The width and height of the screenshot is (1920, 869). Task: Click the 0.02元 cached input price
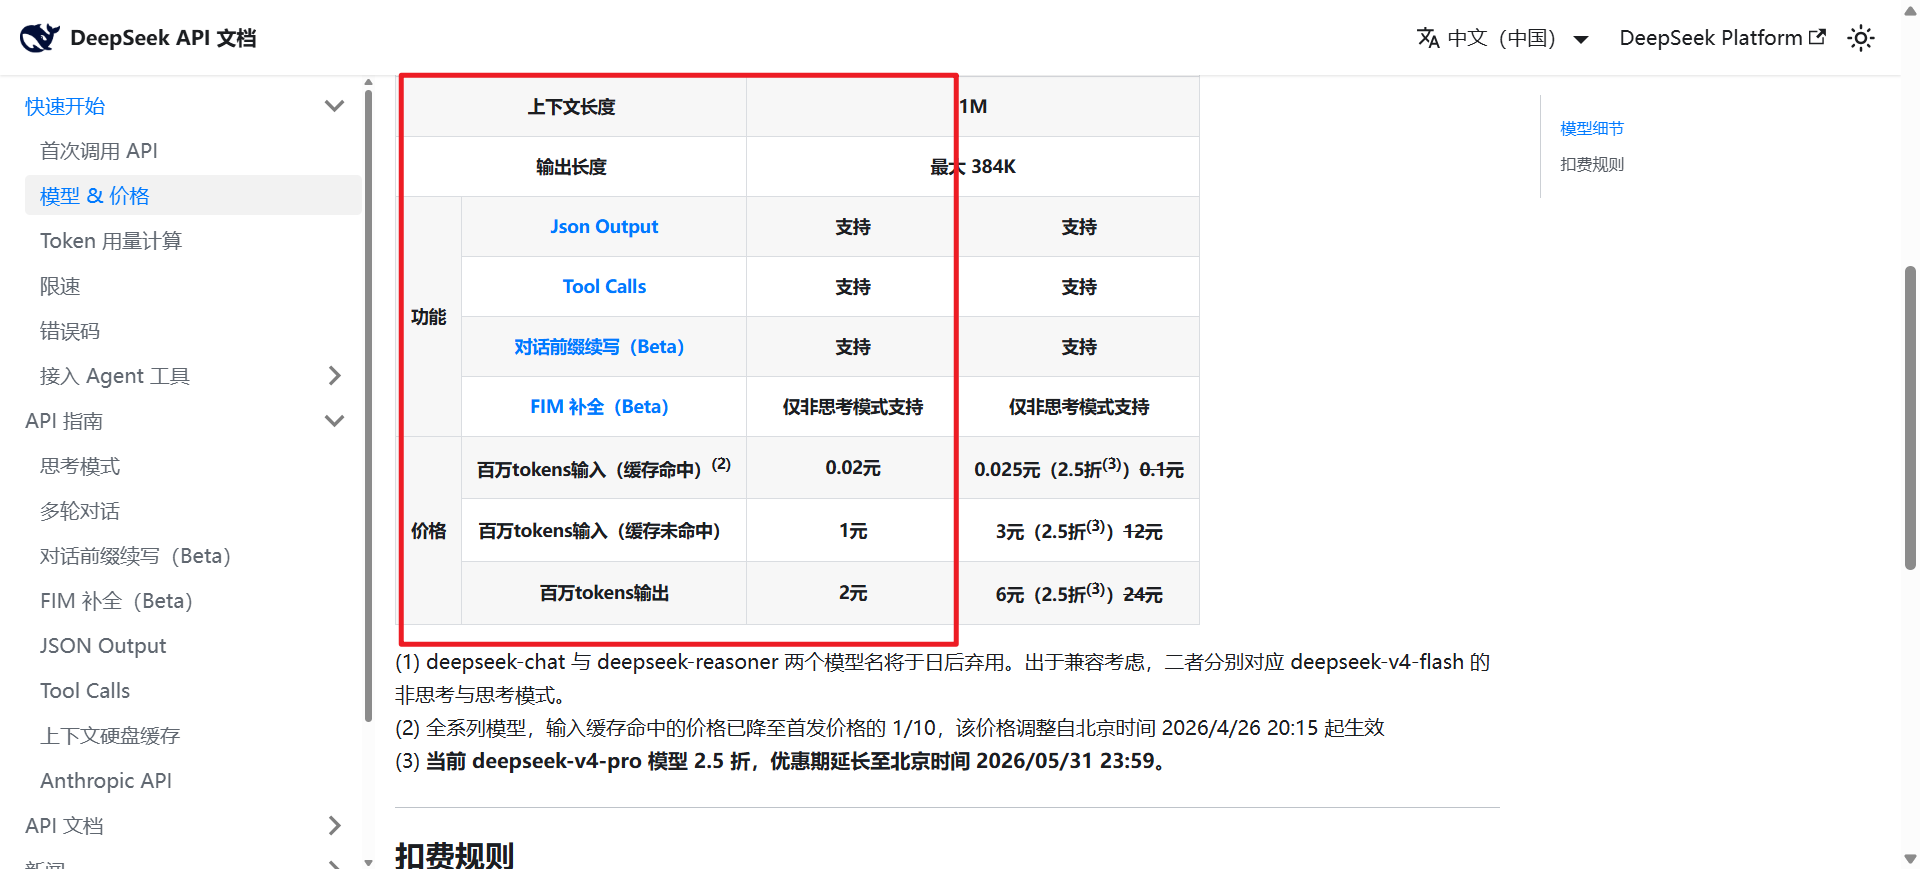click(x=853, y=468)
